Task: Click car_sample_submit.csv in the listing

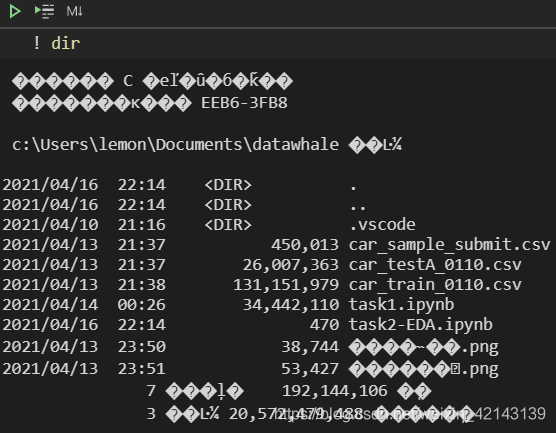Action: [449, 245]
